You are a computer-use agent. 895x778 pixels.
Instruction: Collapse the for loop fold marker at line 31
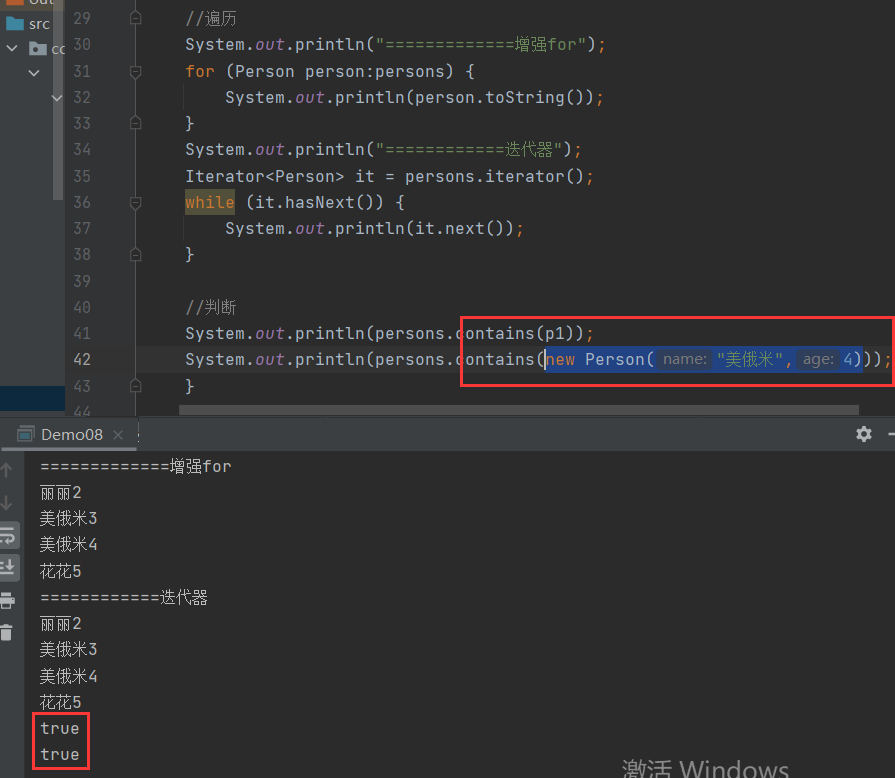pos(135,71)
